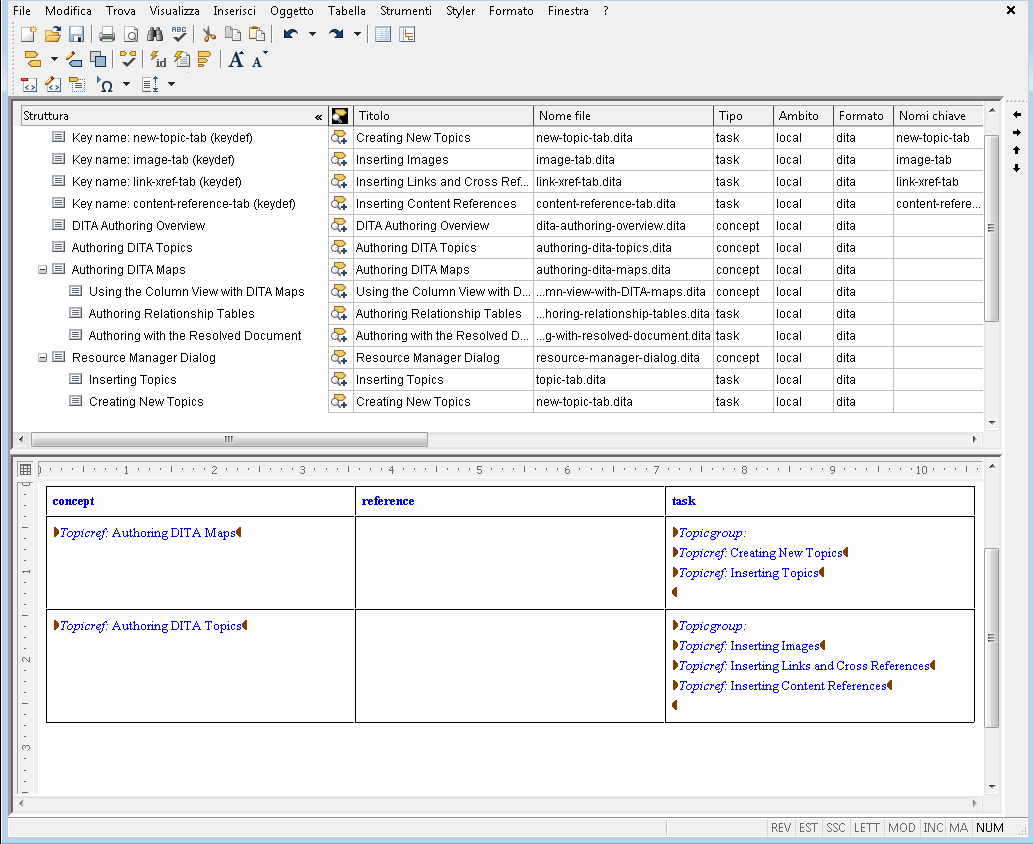1033x844 pixels.
Task: Open the redo history dropdown arrow
Action: point(357,34)
